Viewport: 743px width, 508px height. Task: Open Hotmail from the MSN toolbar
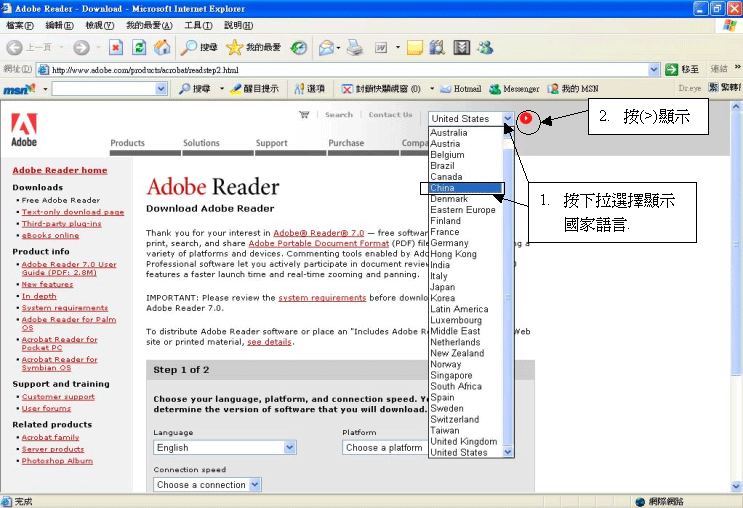pyautogui.click(x=461, y=89)
